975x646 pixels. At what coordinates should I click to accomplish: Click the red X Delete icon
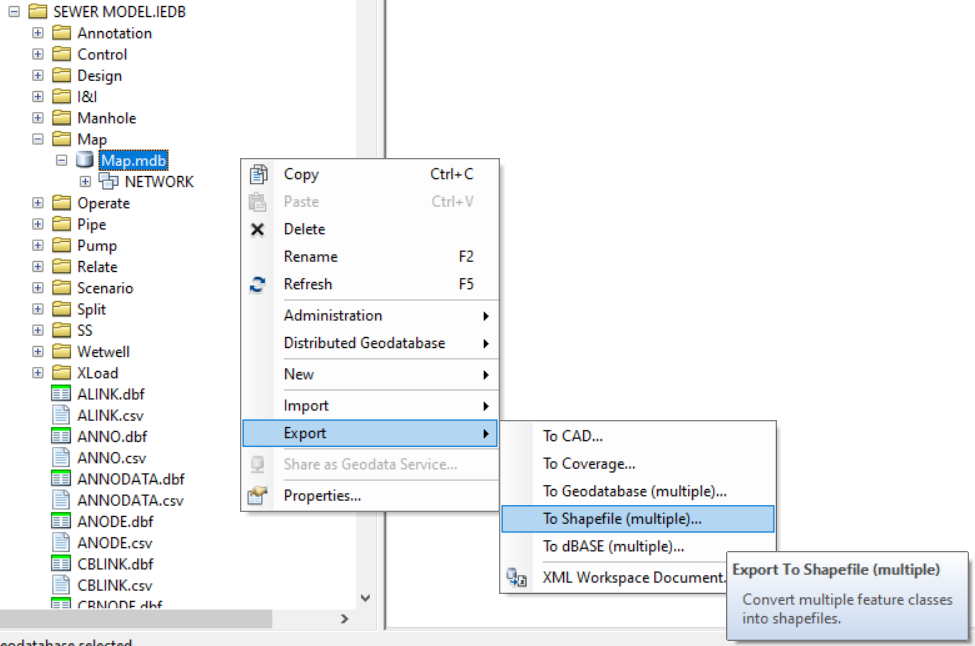tap(257, 229)
